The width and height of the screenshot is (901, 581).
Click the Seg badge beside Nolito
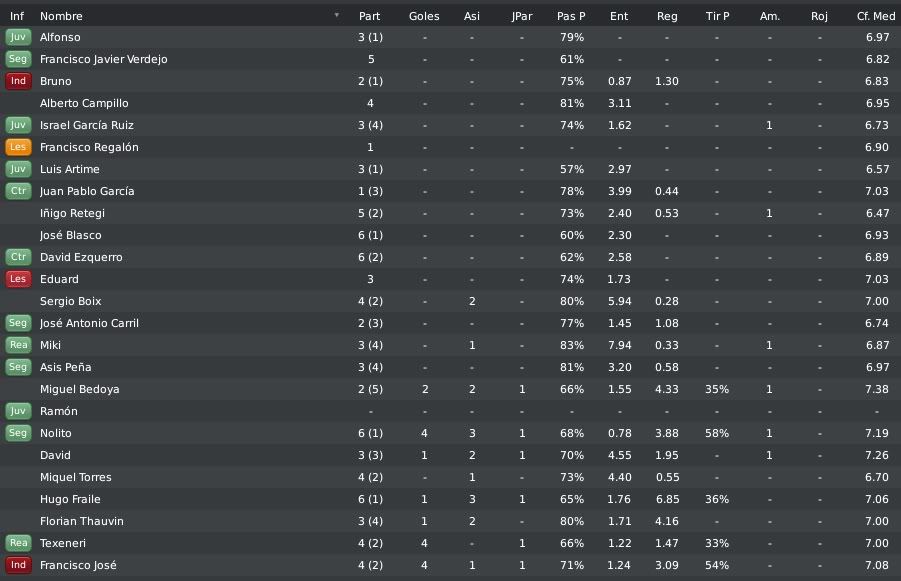pos(18,433)
